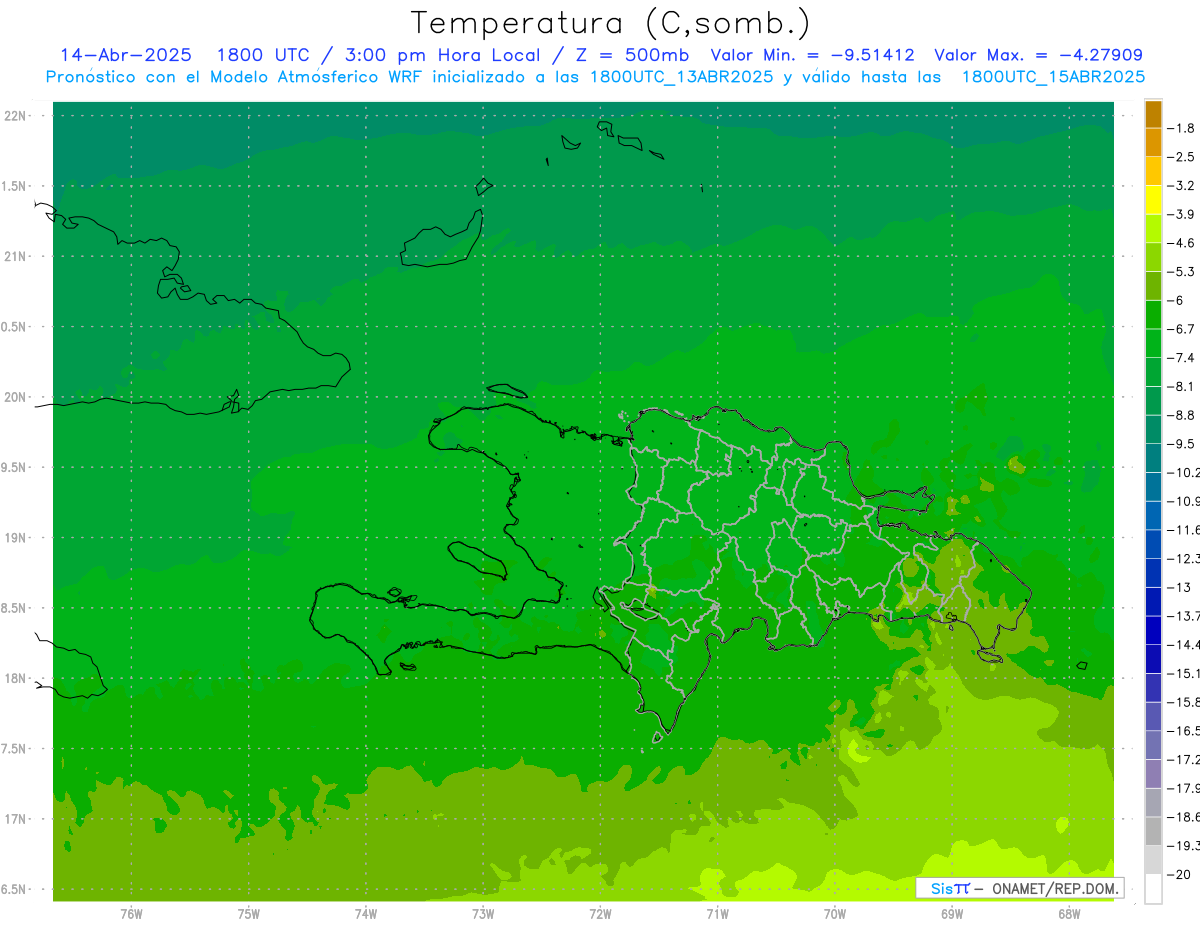
Task: Click the "-16.5" colorbar label
Action: pos(1185,732)
